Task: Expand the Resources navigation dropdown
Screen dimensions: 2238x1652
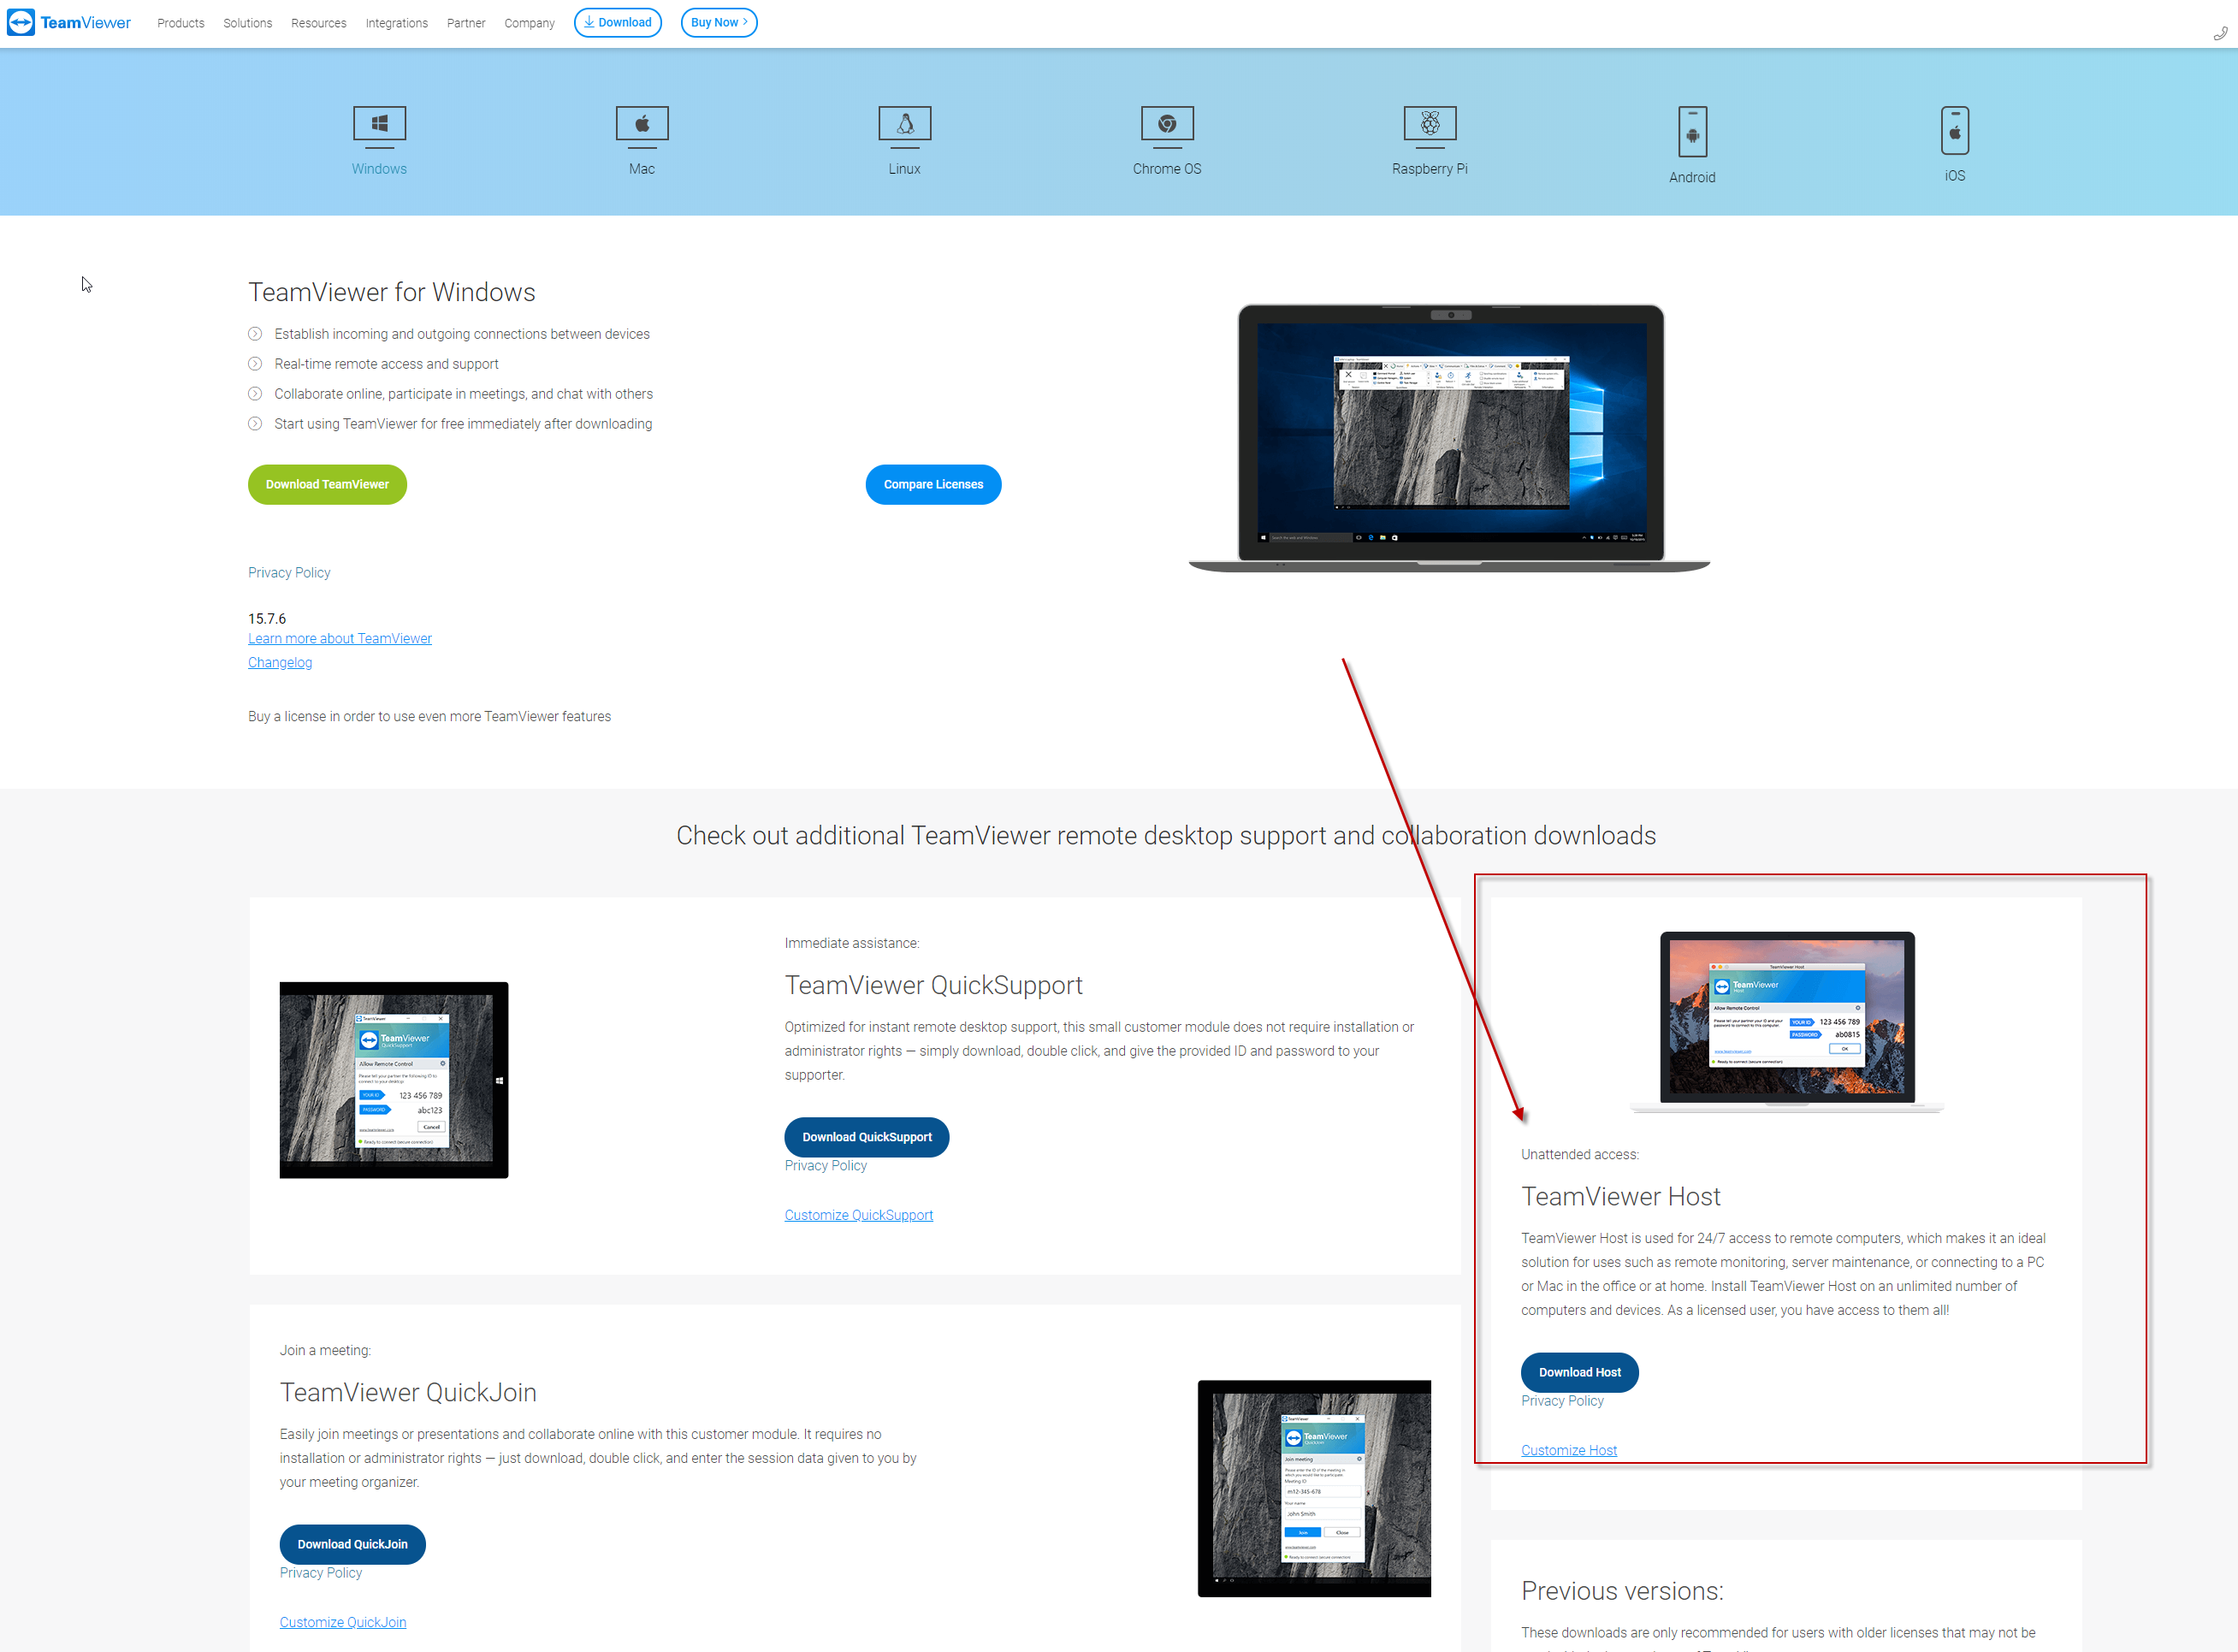Action: coord(317,22)
